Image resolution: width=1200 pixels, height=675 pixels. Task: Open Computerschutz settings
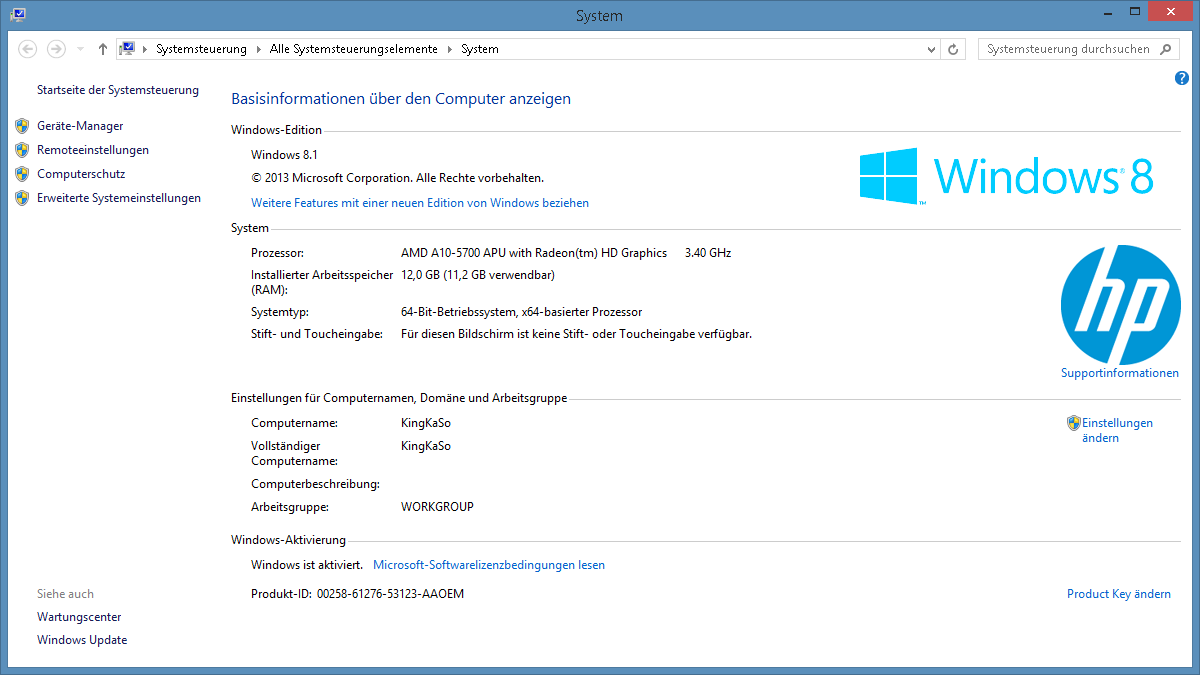(80, 174)
